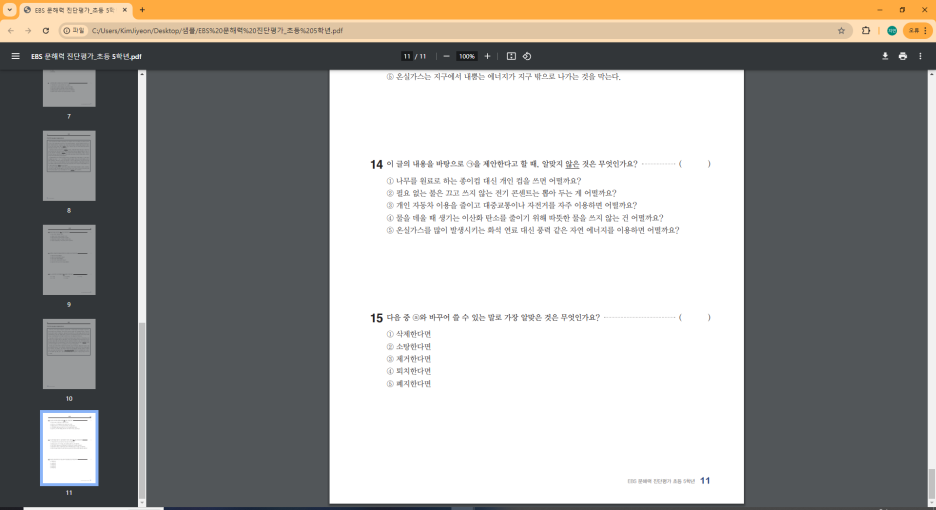Open the Chrome profile avatar
936x510 pixels.
click(x=892, y=30)
